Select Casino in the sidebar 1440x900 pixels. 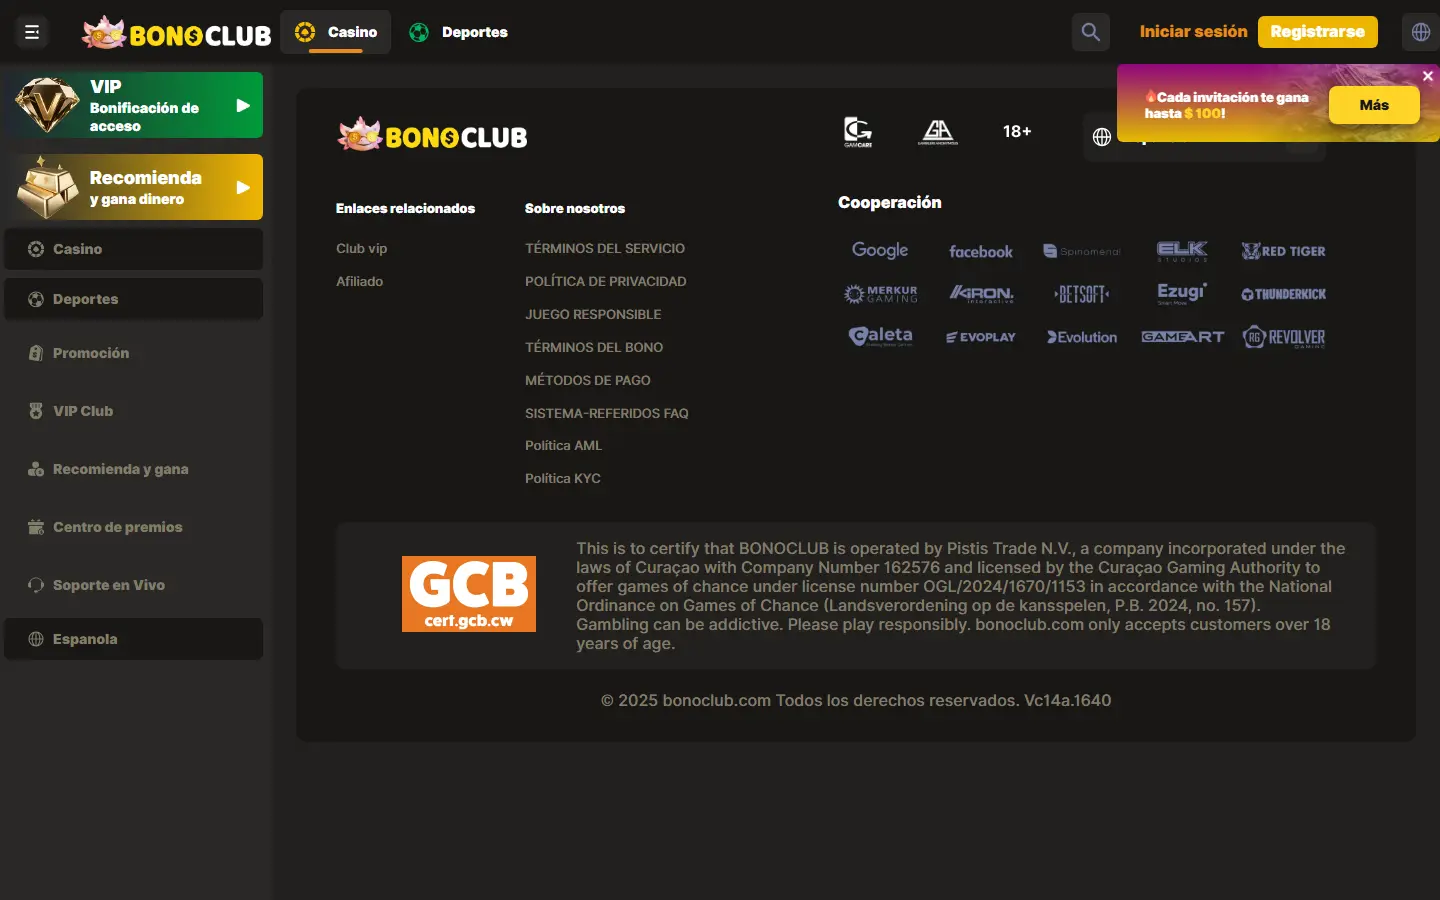[x=134, y=249]
